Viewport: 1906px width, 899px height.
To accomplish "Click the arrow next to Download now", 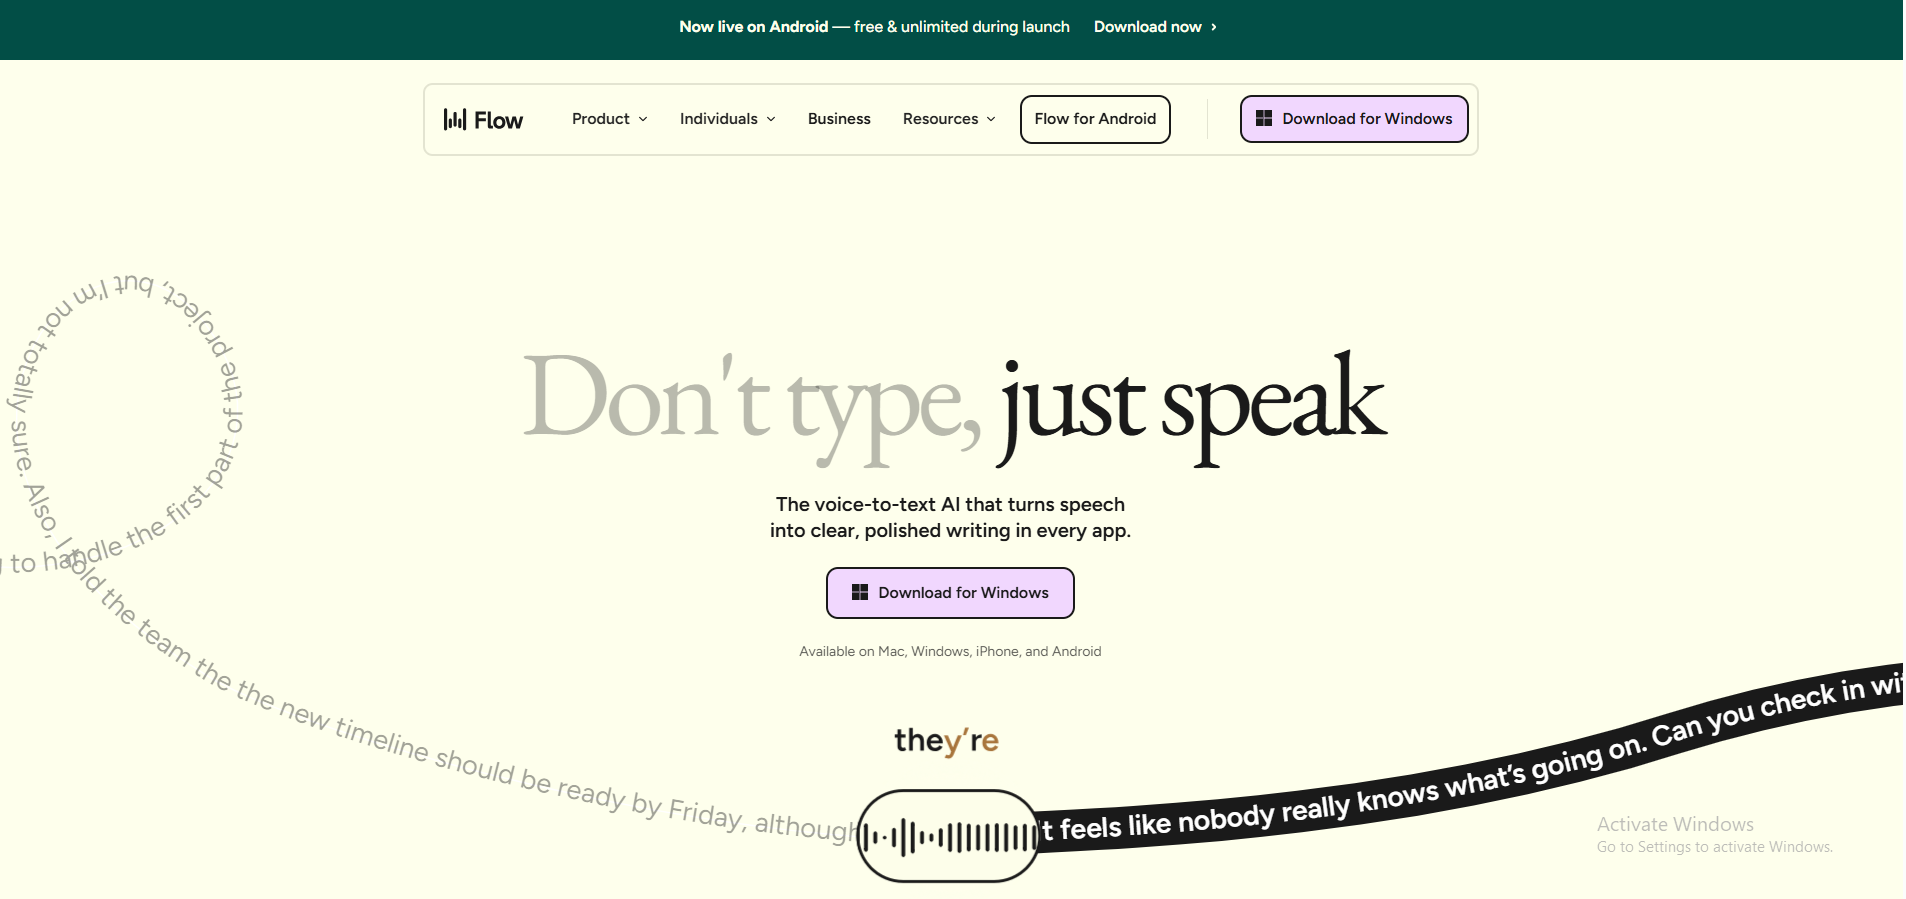I will (x=1214, y=27).
